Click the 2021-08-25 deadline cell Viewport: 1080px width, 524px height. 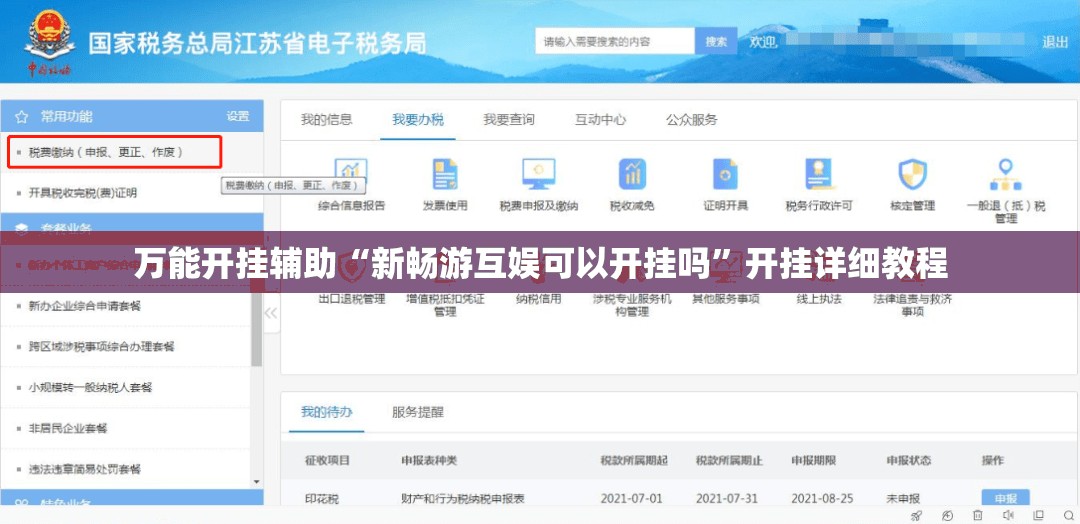(x=822, y=499)
